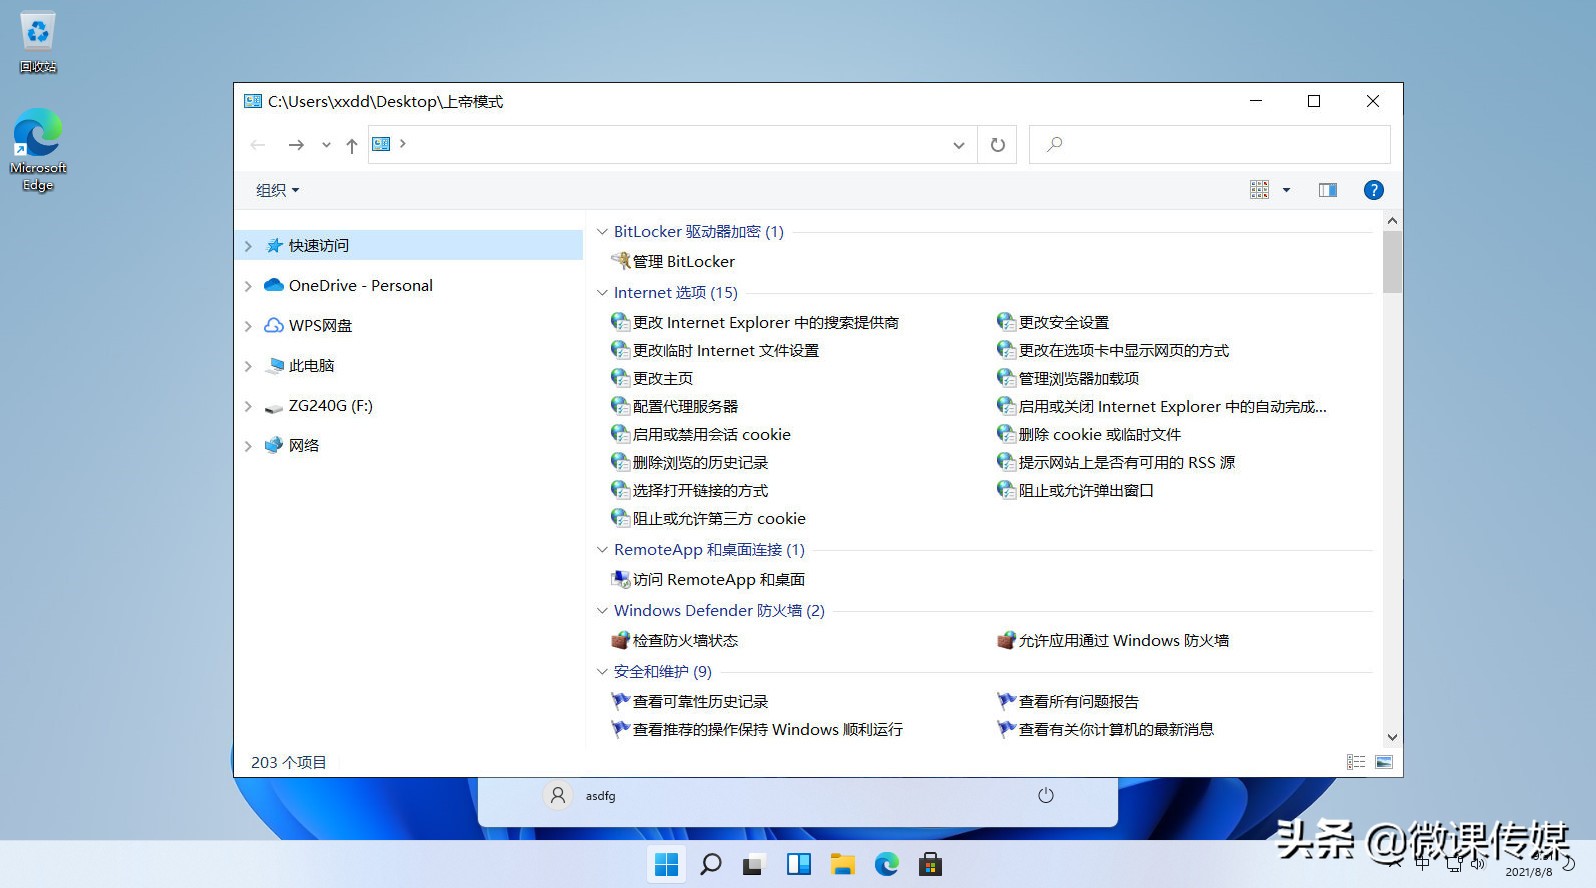
Task: Open 阻止或允许弹出窗口 link
Action: click(x=1075, y=490)
